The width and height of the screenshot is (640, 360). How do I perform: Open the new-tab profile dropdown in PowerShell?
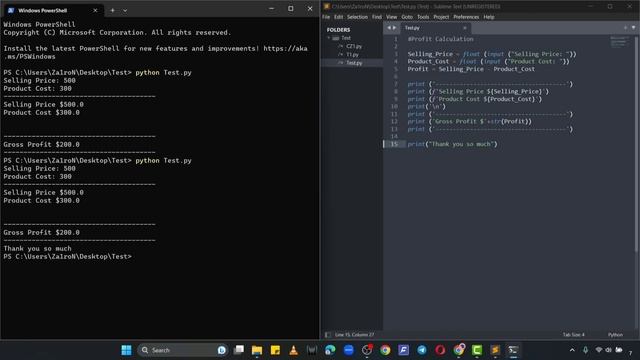125,10
